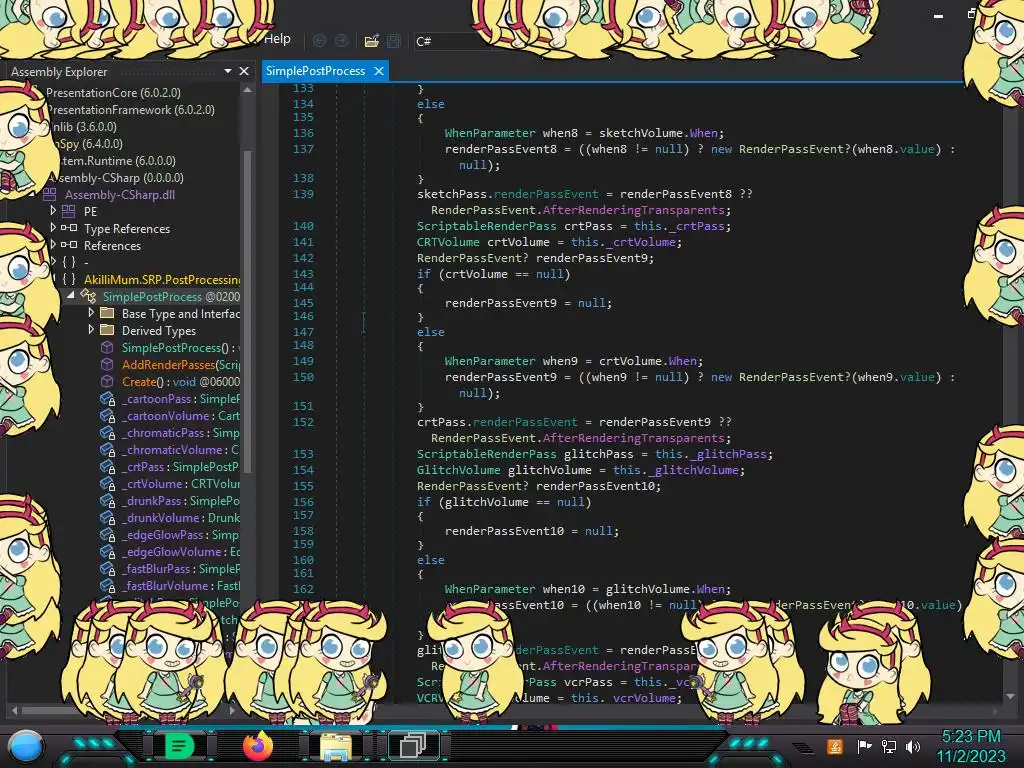
Task: Click the Assembly-CSharp.dll module icon
Action: pyautogui.click(x=50, y=195)
